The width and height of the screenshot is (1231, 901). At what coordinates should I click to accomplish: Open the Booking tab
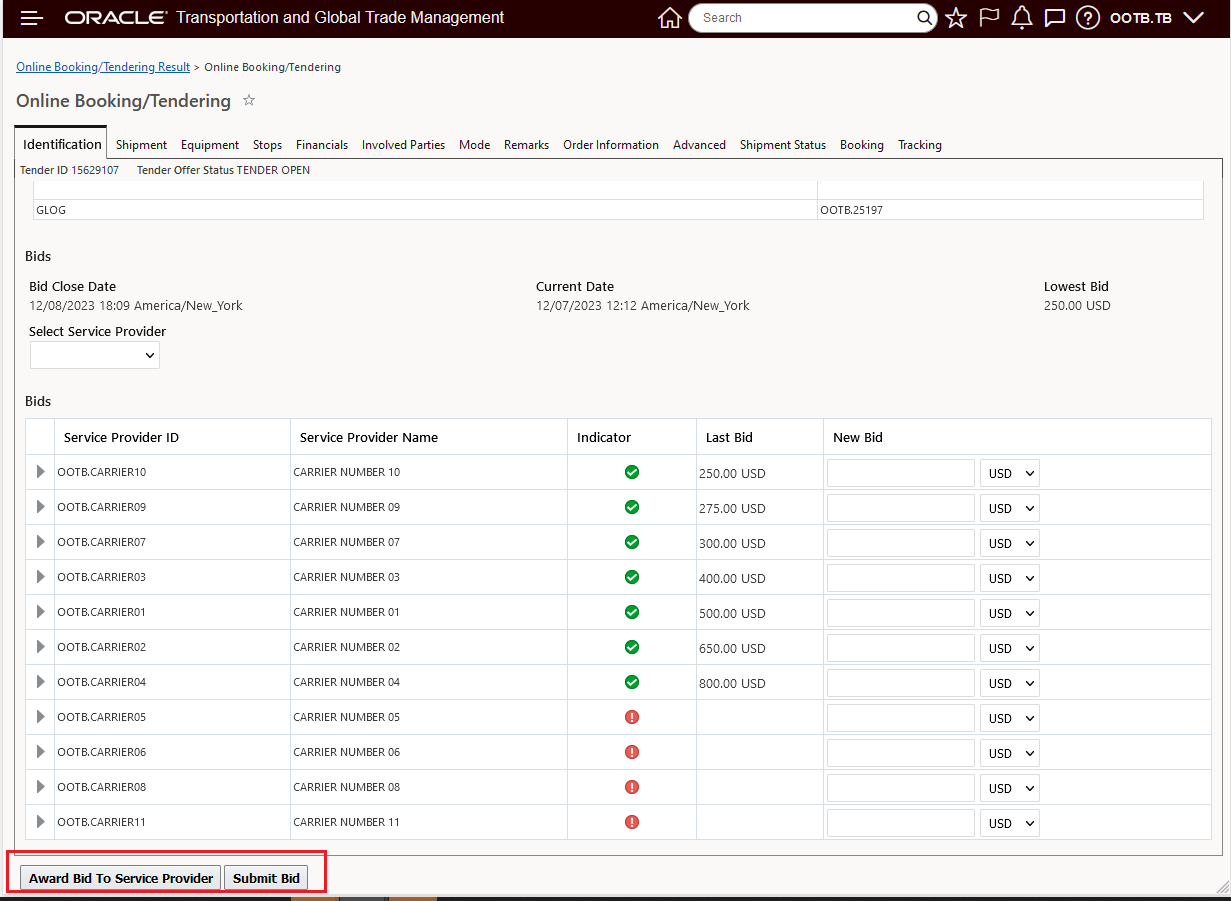click(x=862, y=145)
